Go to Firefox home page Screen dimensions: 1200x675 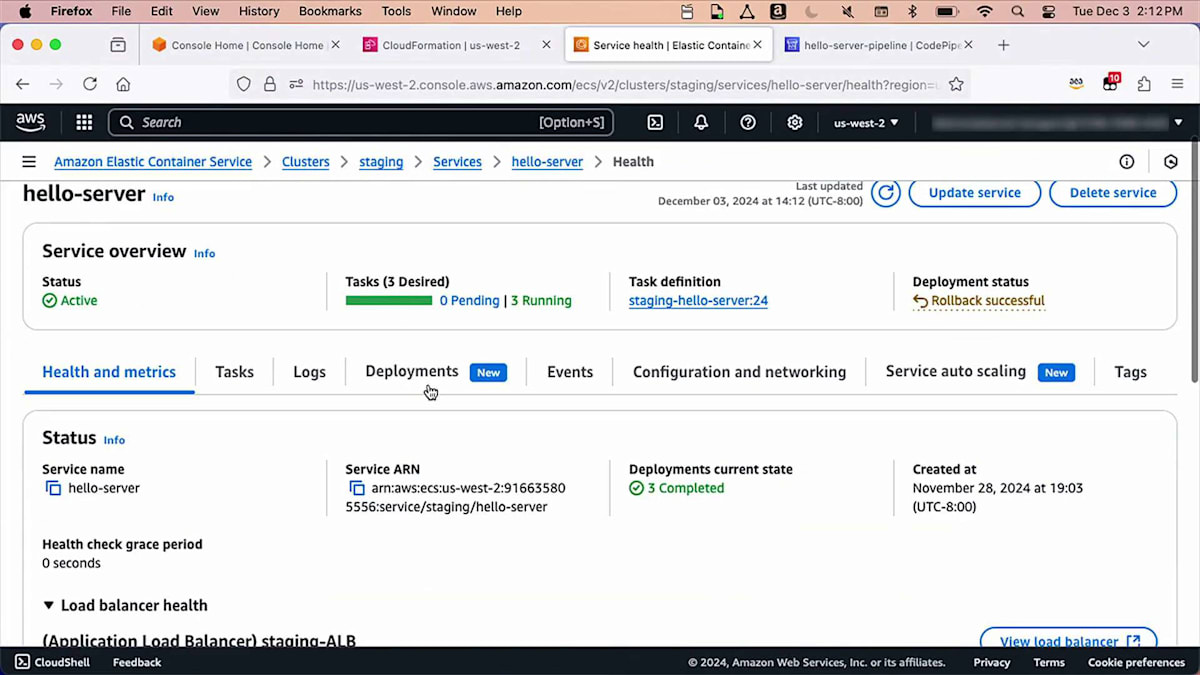click(x=123, y=85)
